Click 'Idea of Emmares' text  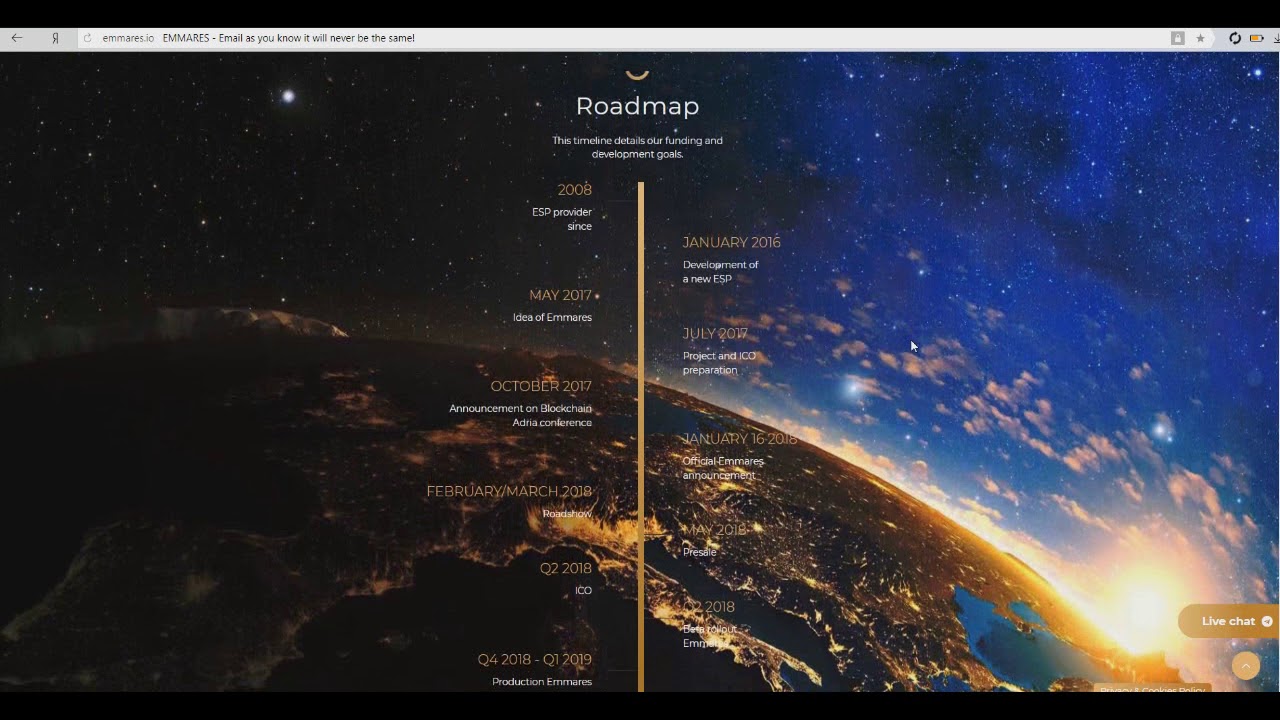(x=552, y=317)
